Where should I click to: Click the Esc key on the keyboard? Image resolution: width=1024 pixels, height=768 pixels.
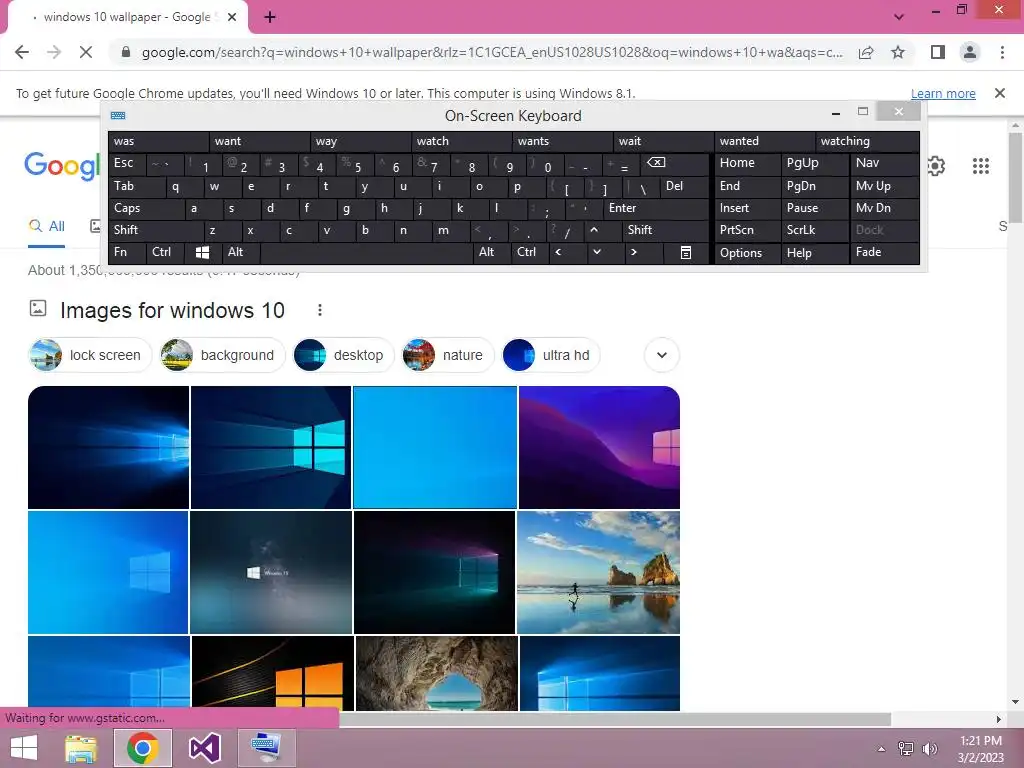[127, 163]
